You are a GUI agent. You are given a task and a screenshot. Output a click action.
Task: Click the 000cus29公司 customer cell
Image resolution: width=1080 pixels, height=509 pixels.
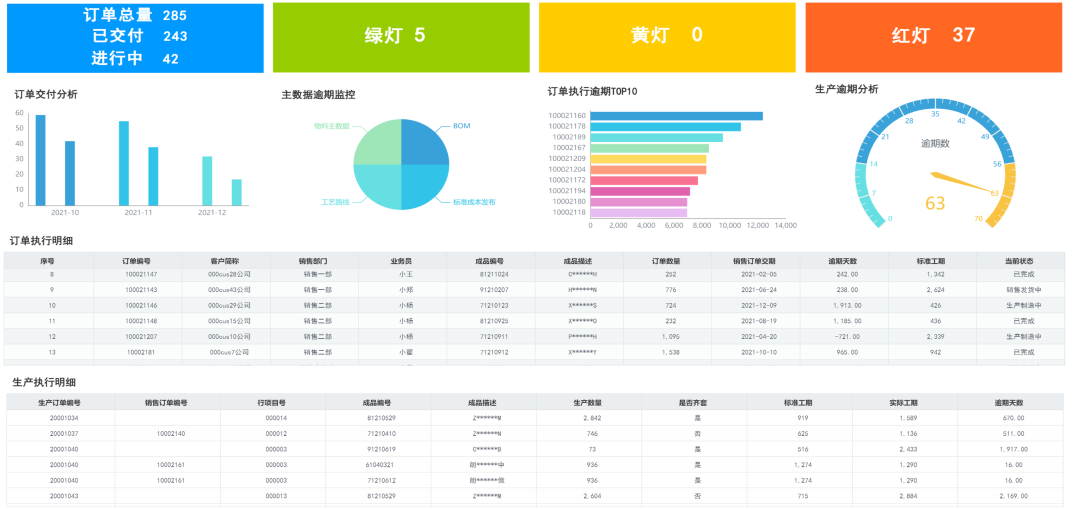click(x=229, y=305)
